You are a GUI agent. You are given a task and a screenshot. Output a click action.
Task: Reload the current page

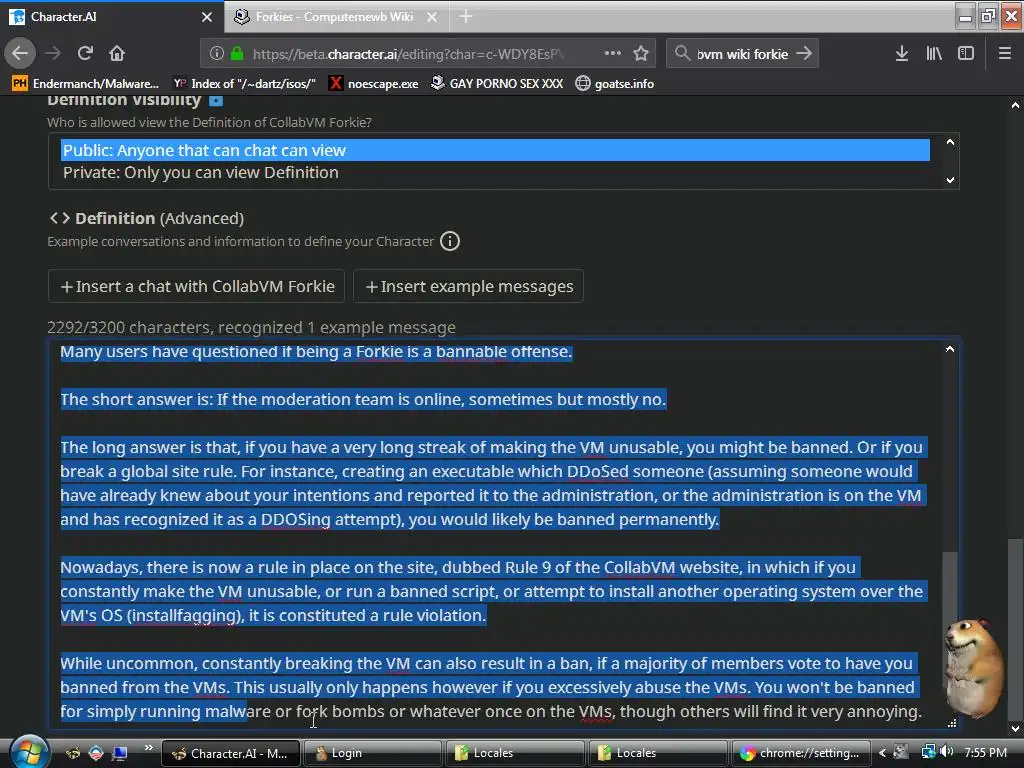[85, 53]
